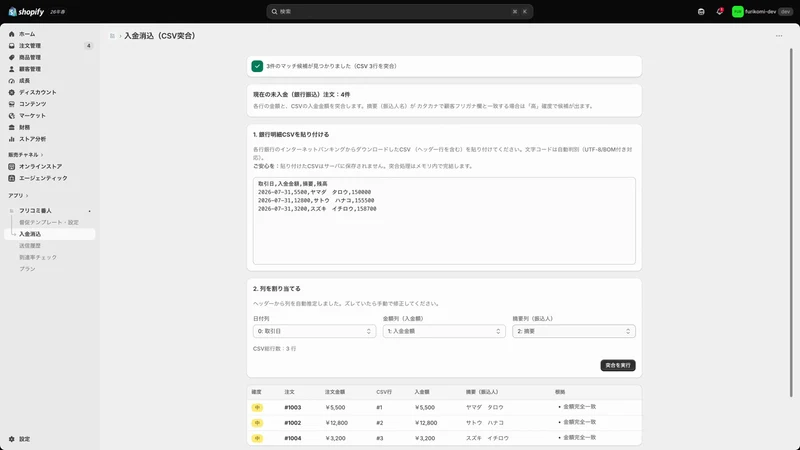Click the フリコミ番人 app icon in the sidebar
The width and height of the screenshot is (800, 450).
[12, 211]
